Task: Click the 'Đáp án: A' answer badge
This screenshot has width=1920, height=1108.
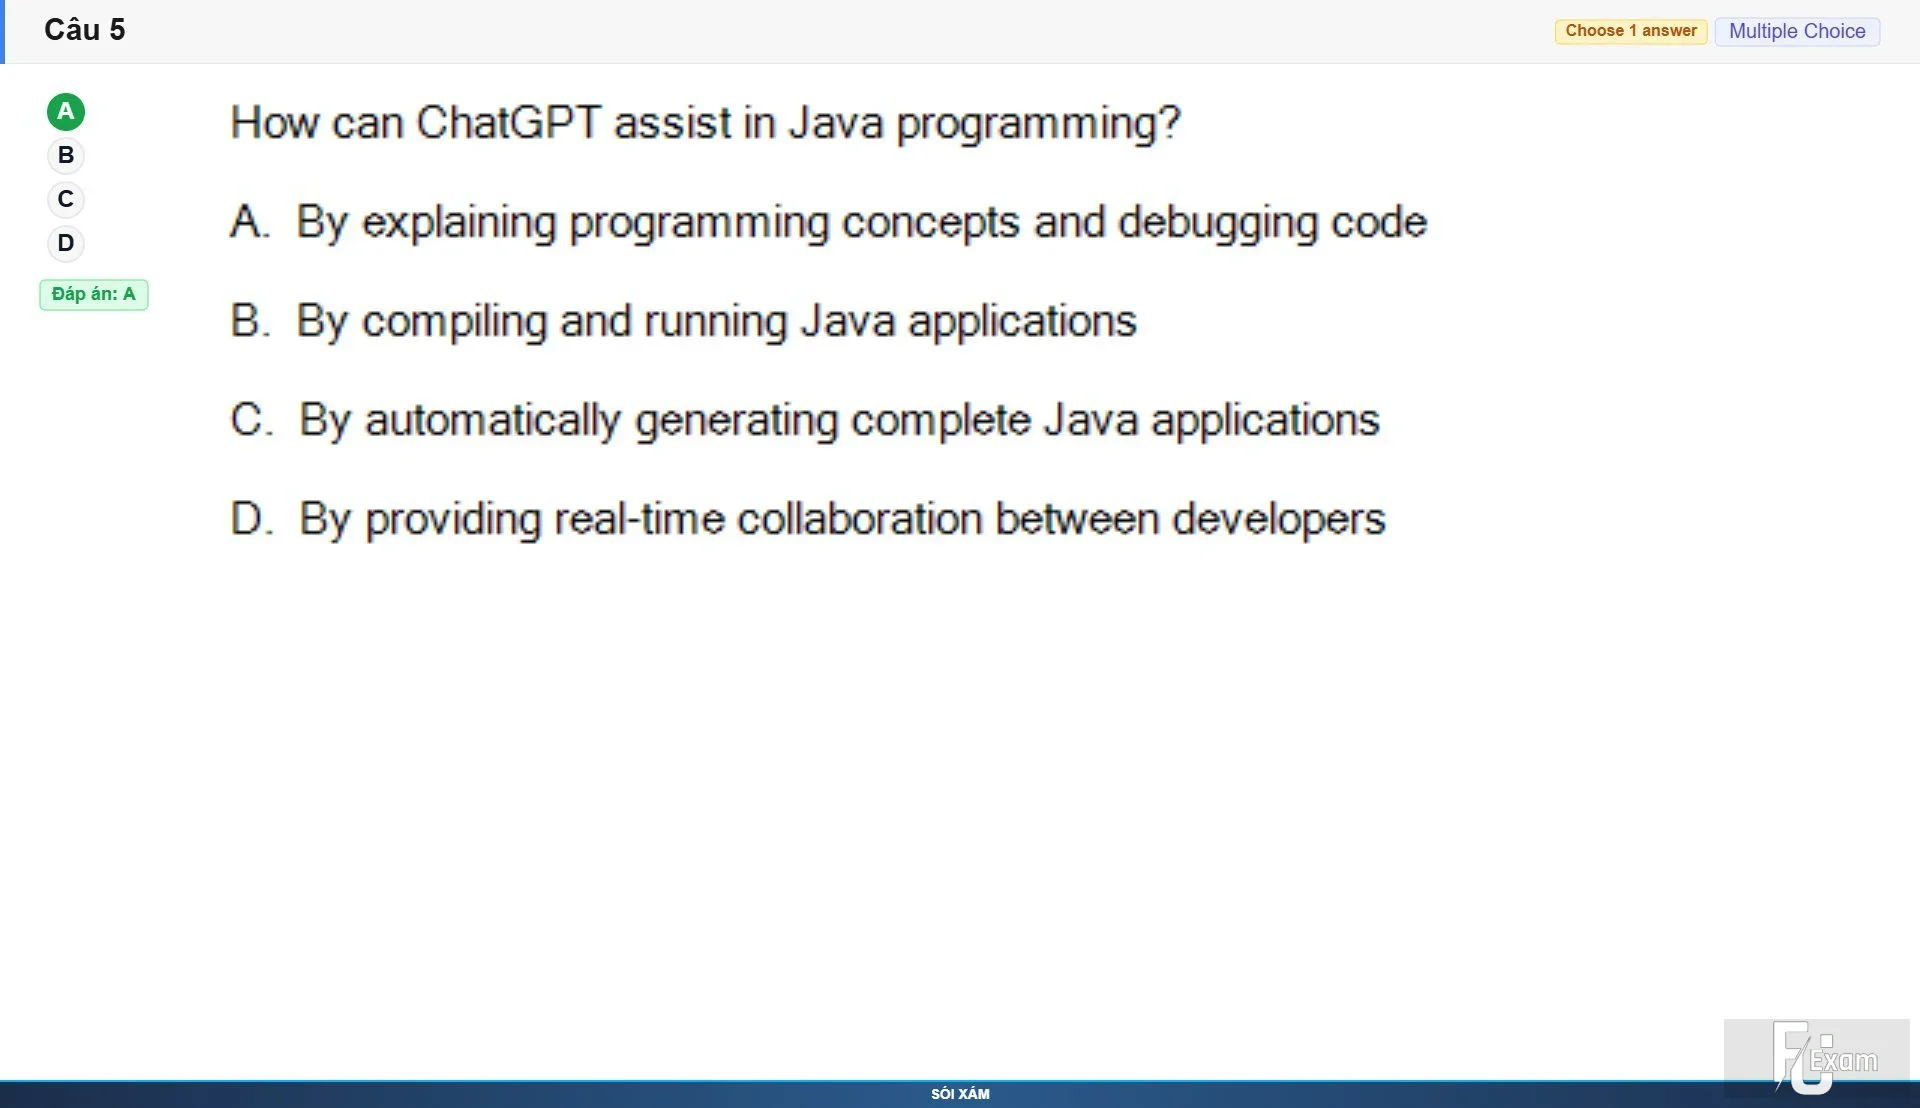Action: tap(94, 294)
